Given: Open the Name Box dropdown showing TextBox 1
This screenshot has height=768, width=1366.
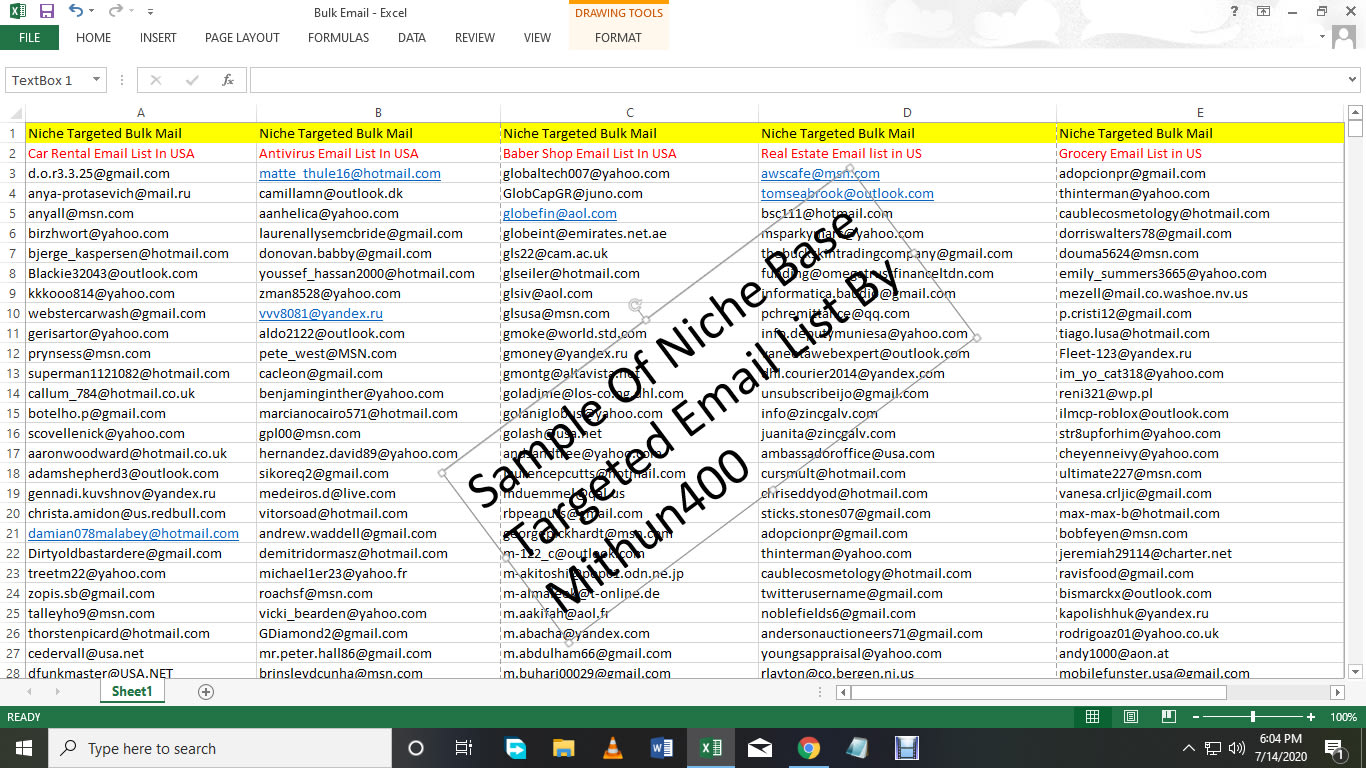Looking at the screenshot, I should pyautogui.click(x=95, y=79).
